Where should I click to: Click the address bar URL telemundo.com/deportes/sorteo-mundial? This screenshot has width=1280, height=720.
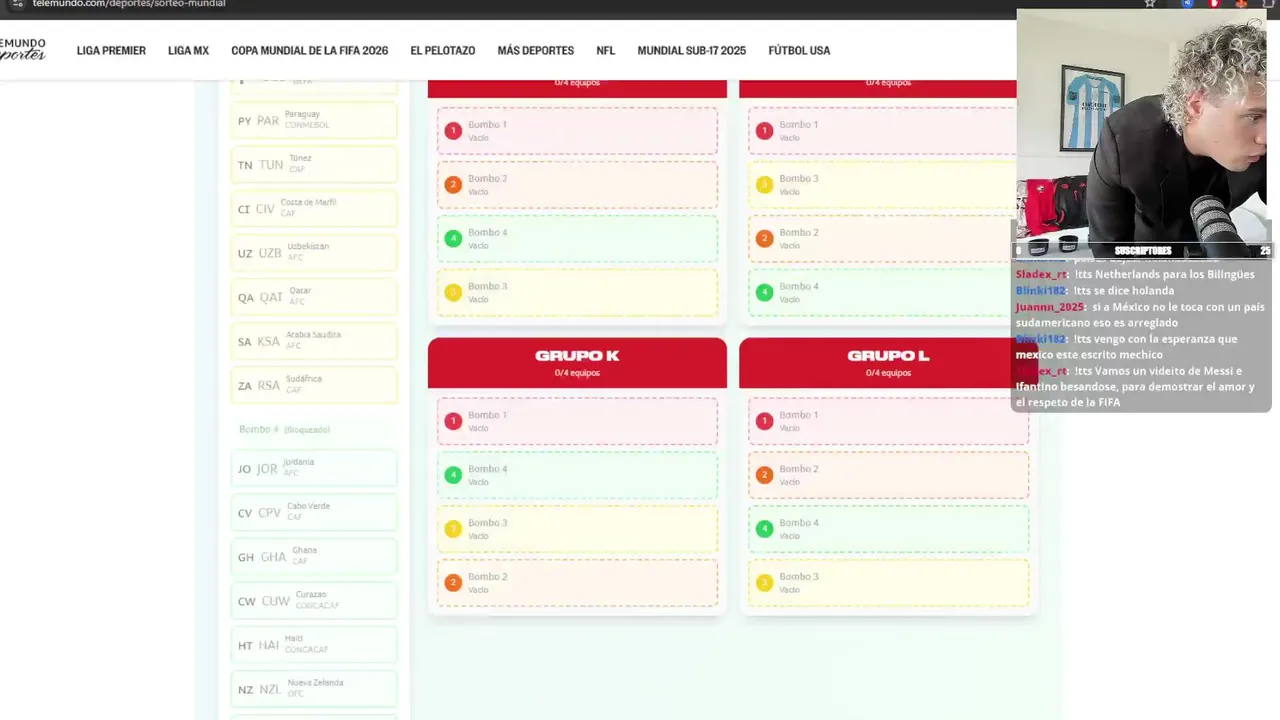129,4
